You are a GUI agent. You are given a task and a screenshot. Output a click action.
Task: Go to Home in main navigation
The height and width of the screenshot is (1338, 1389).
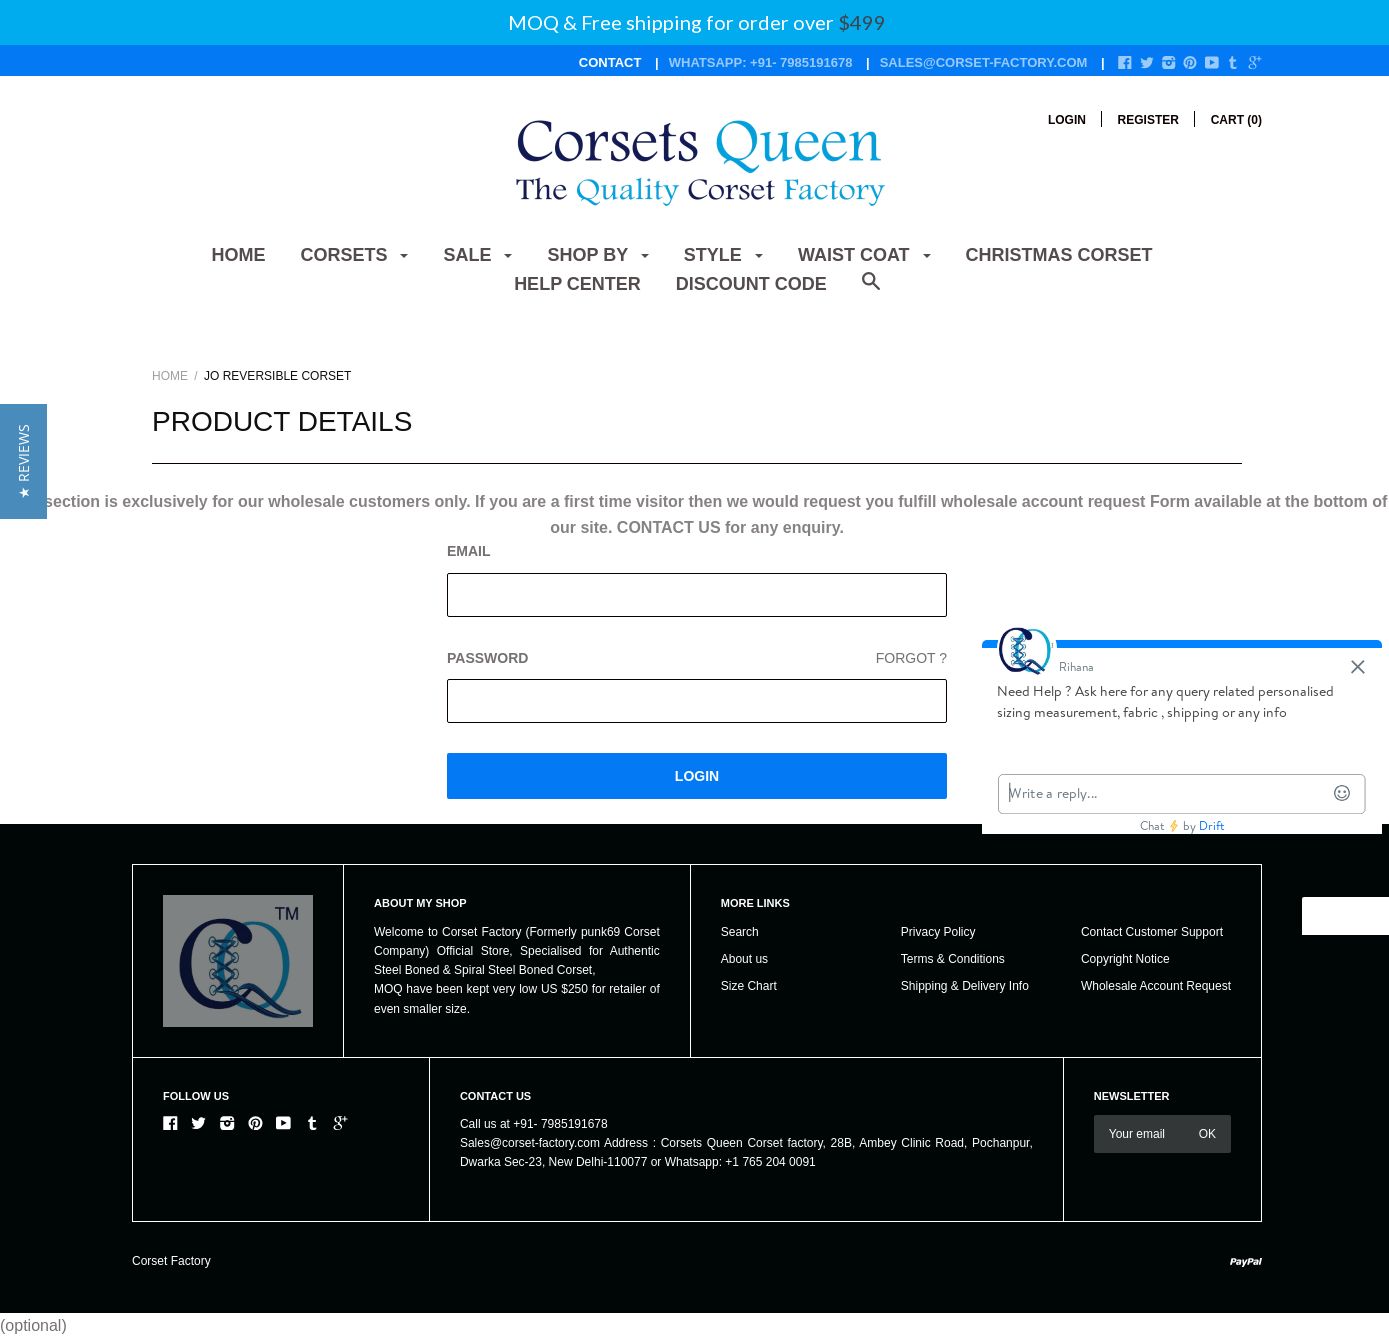pos(238,255)
